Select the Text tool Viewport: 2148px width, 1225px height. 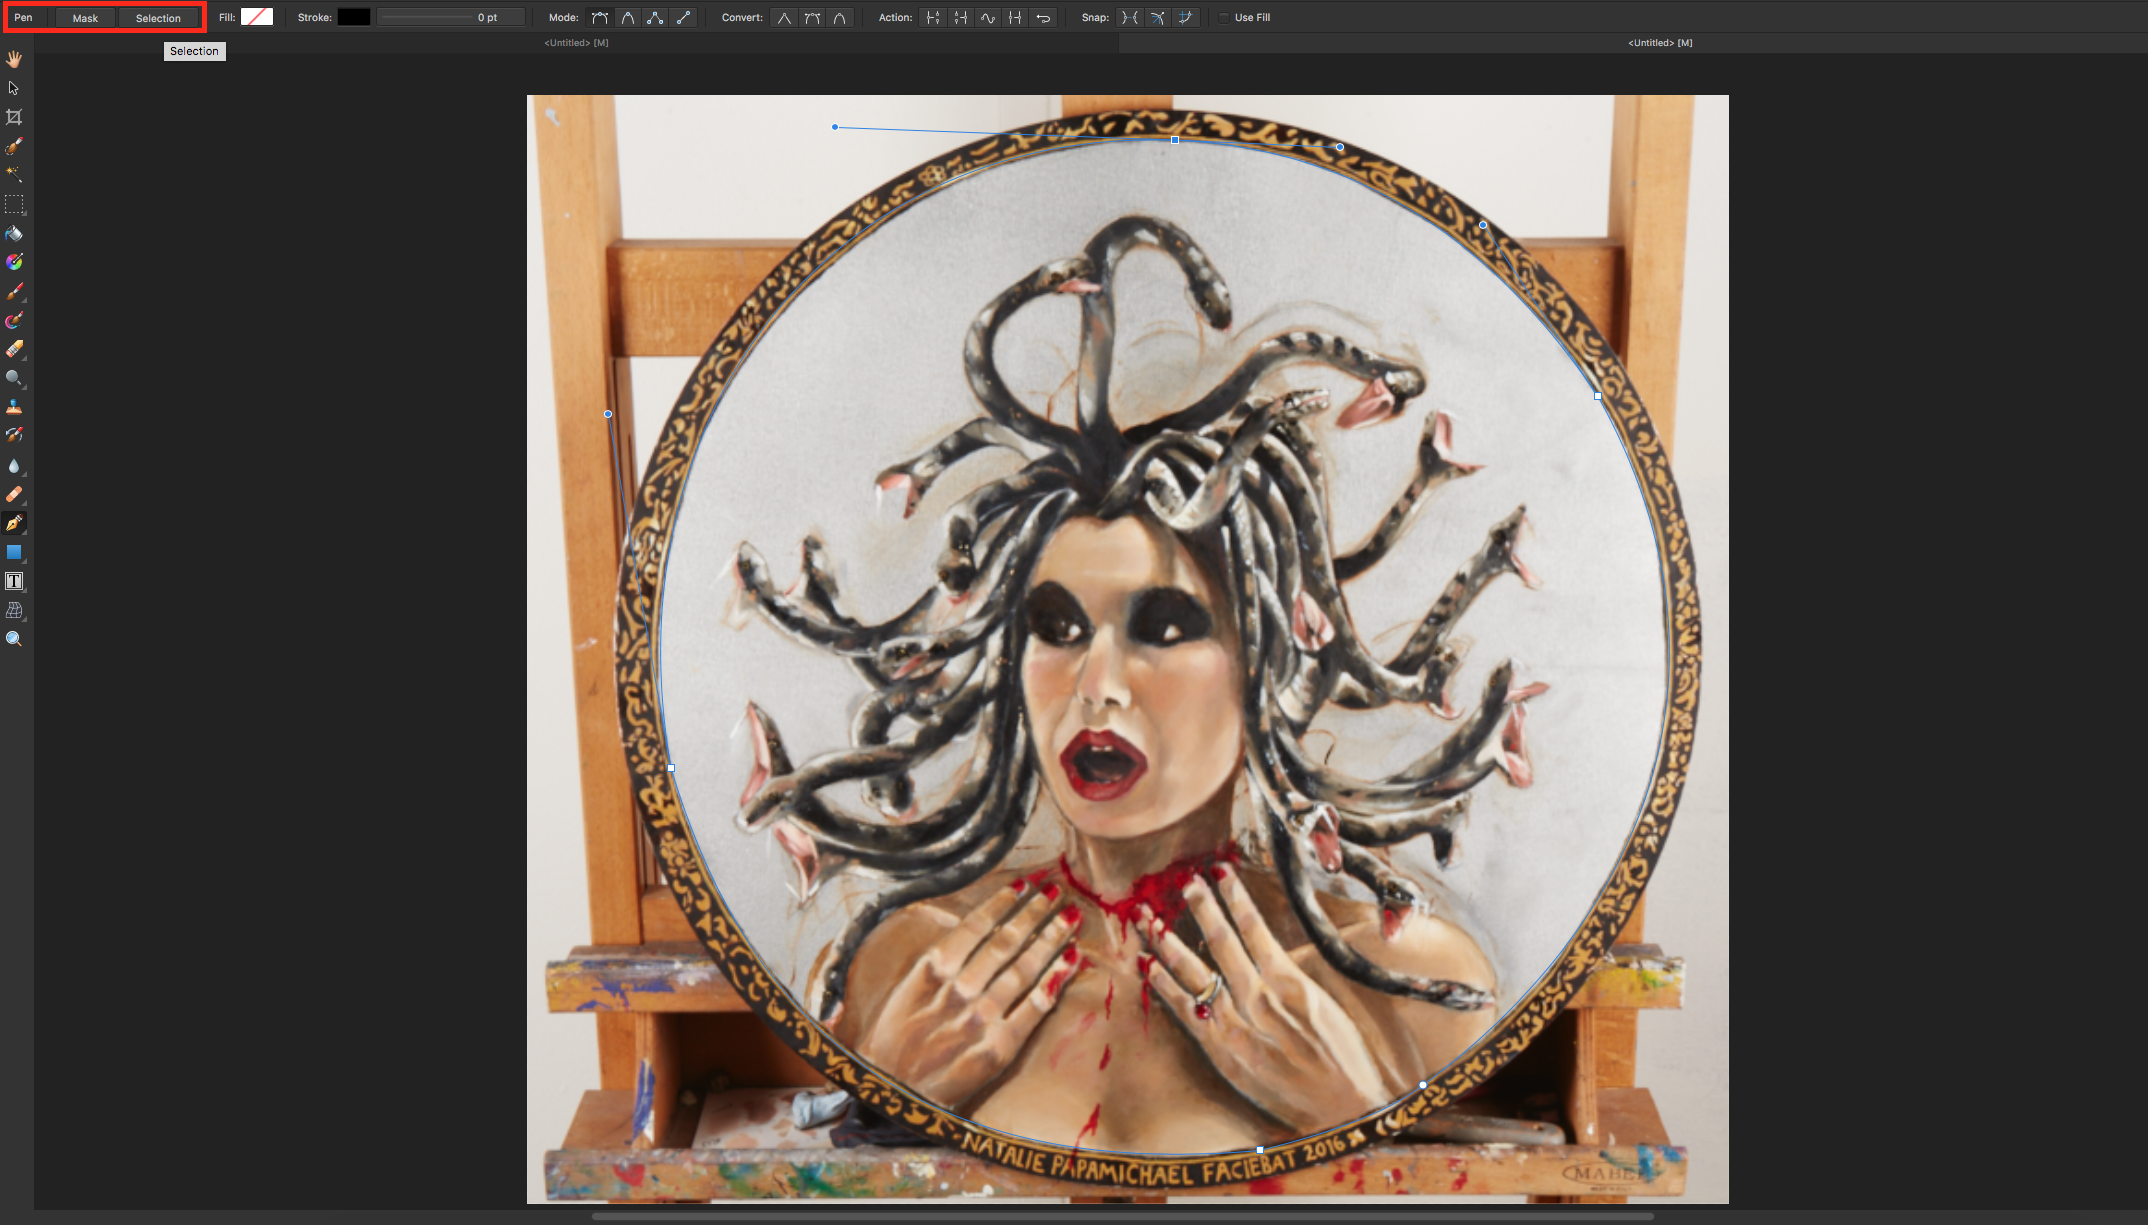pyautogui.click(x=14, y=581)
